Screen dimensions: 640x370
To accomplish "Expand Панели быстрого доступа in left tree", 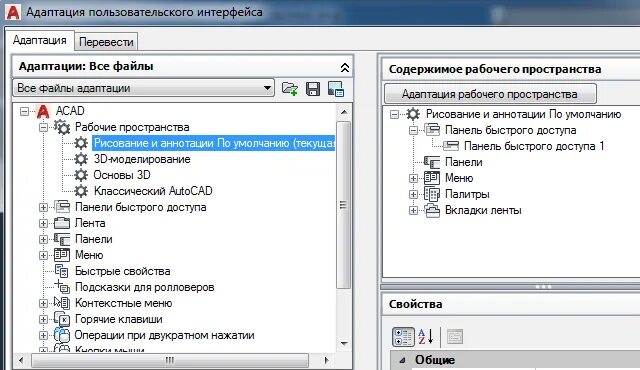I will (x=43, y=207).
